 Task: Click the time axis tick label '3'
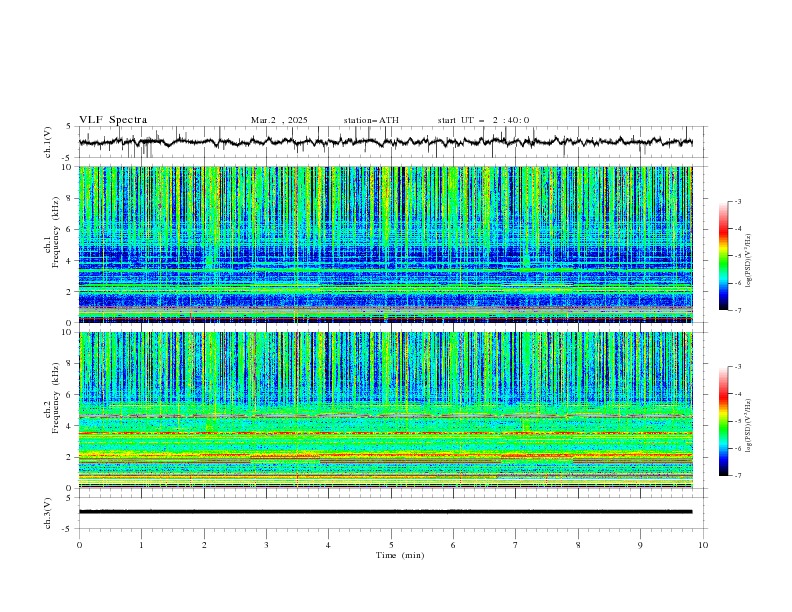266,545
